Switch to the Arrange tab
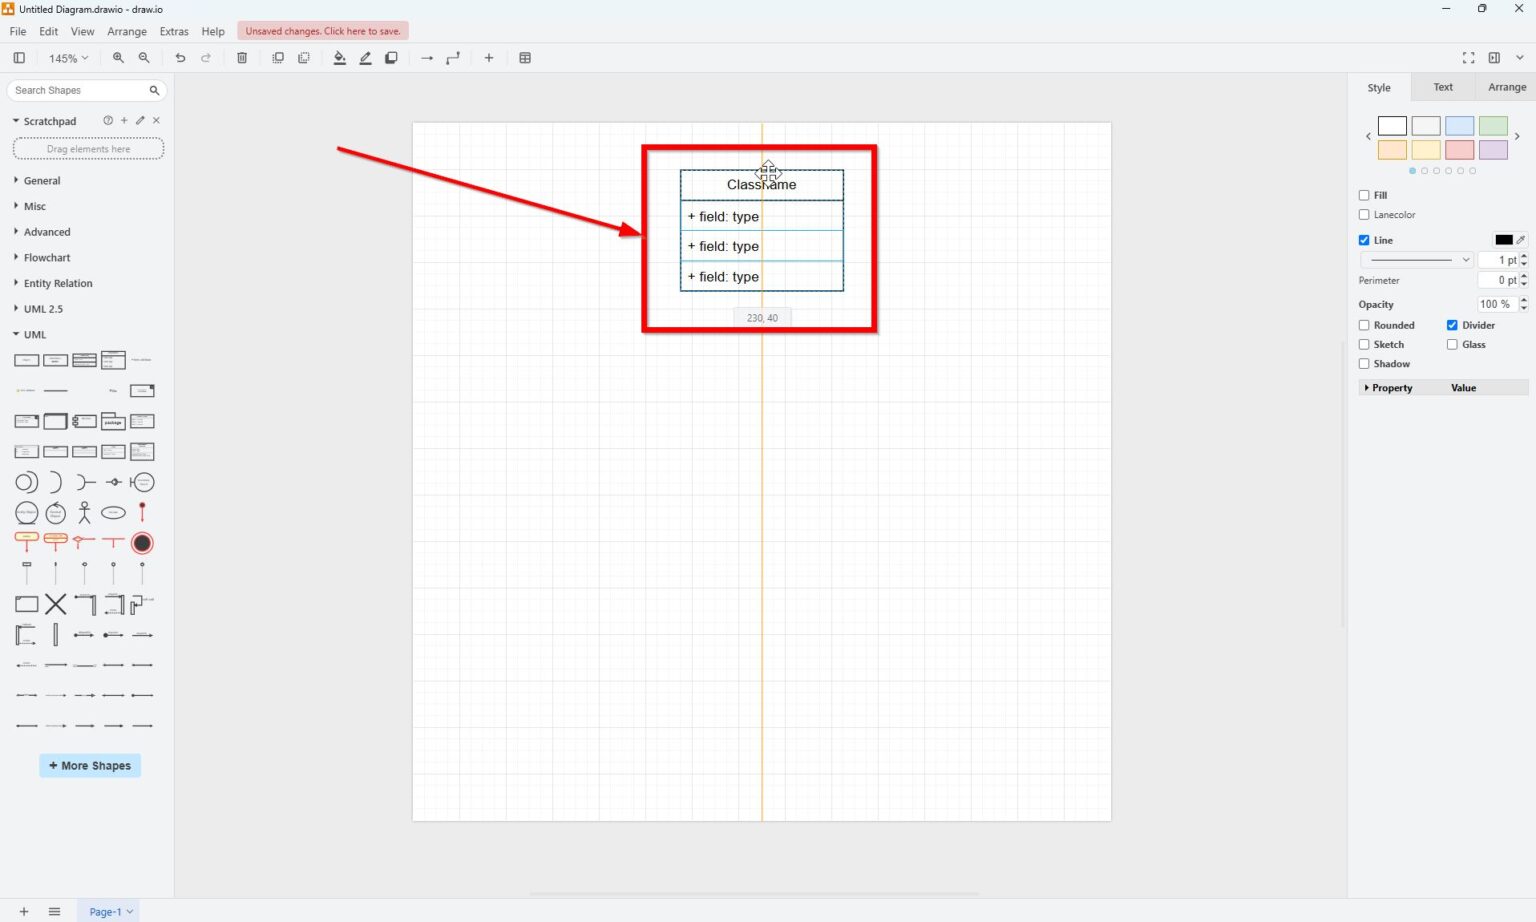 click(1506, 87)
